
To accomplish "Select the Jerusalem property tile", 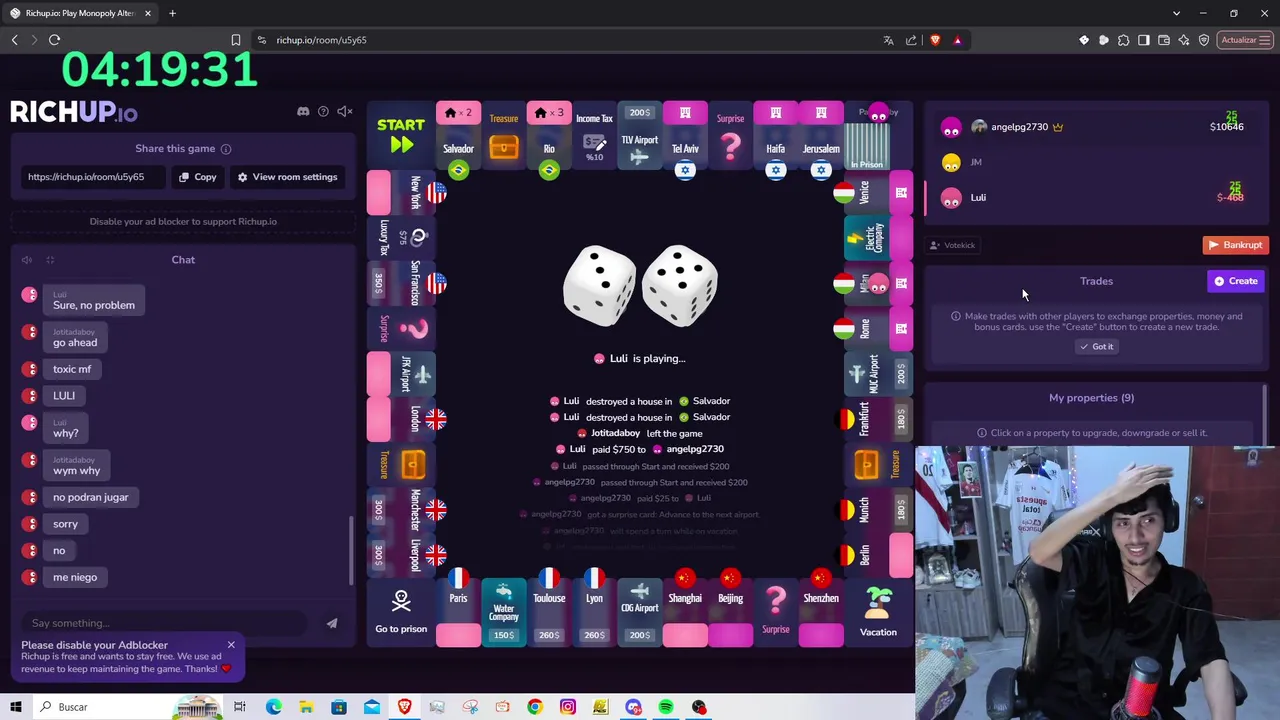I will [x=821, y=137].
